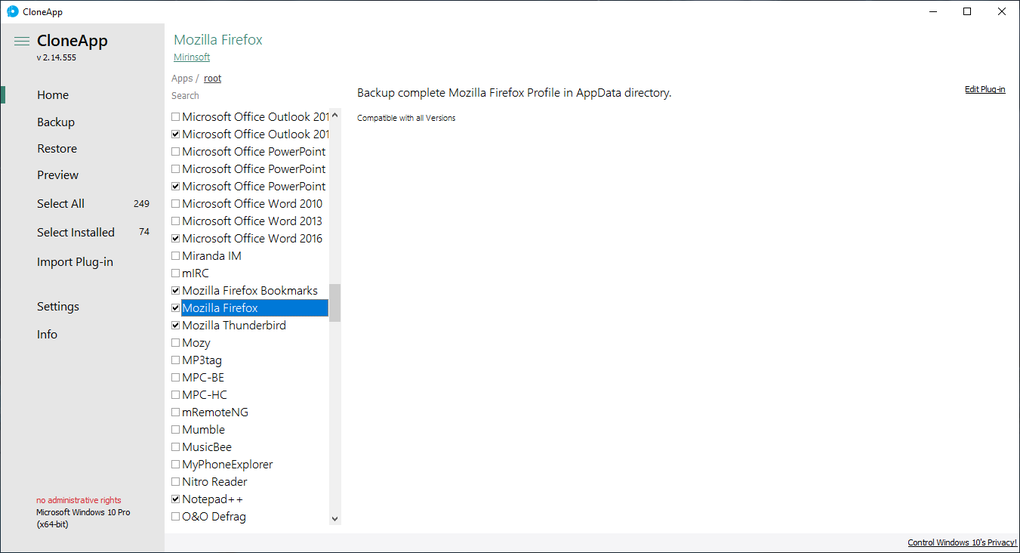Go to Home in the sidebar
Image resolution: width=1020 pixels, height=553 pixels.
(x=53, y=95)
